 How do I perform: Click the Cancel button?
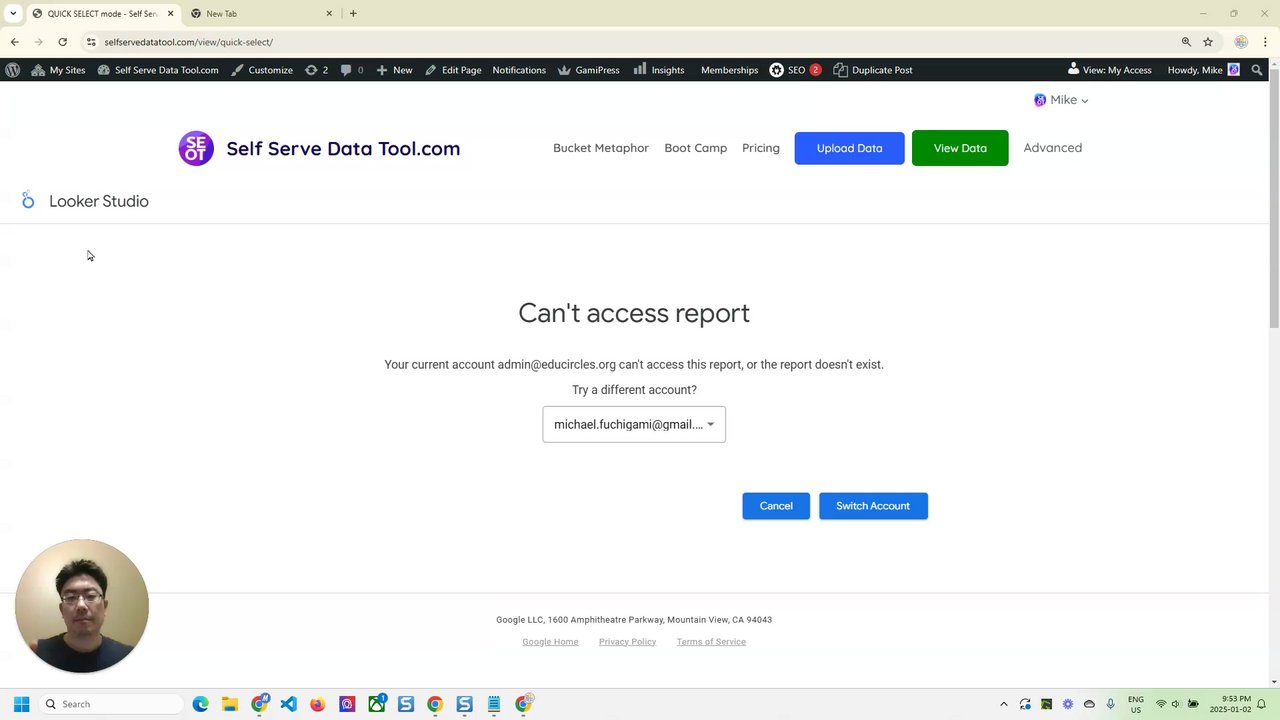coord(776,506)
